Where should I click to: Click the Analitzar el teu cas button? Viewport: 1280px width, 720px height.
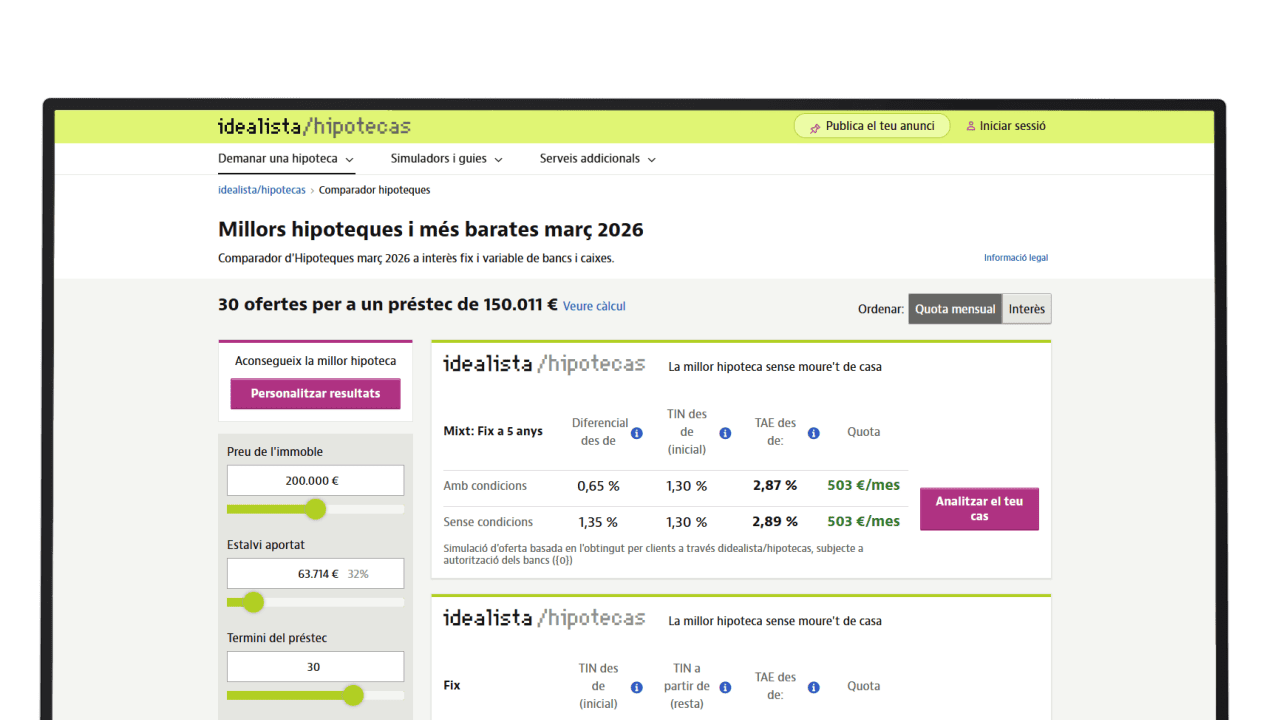click(979, 509)
